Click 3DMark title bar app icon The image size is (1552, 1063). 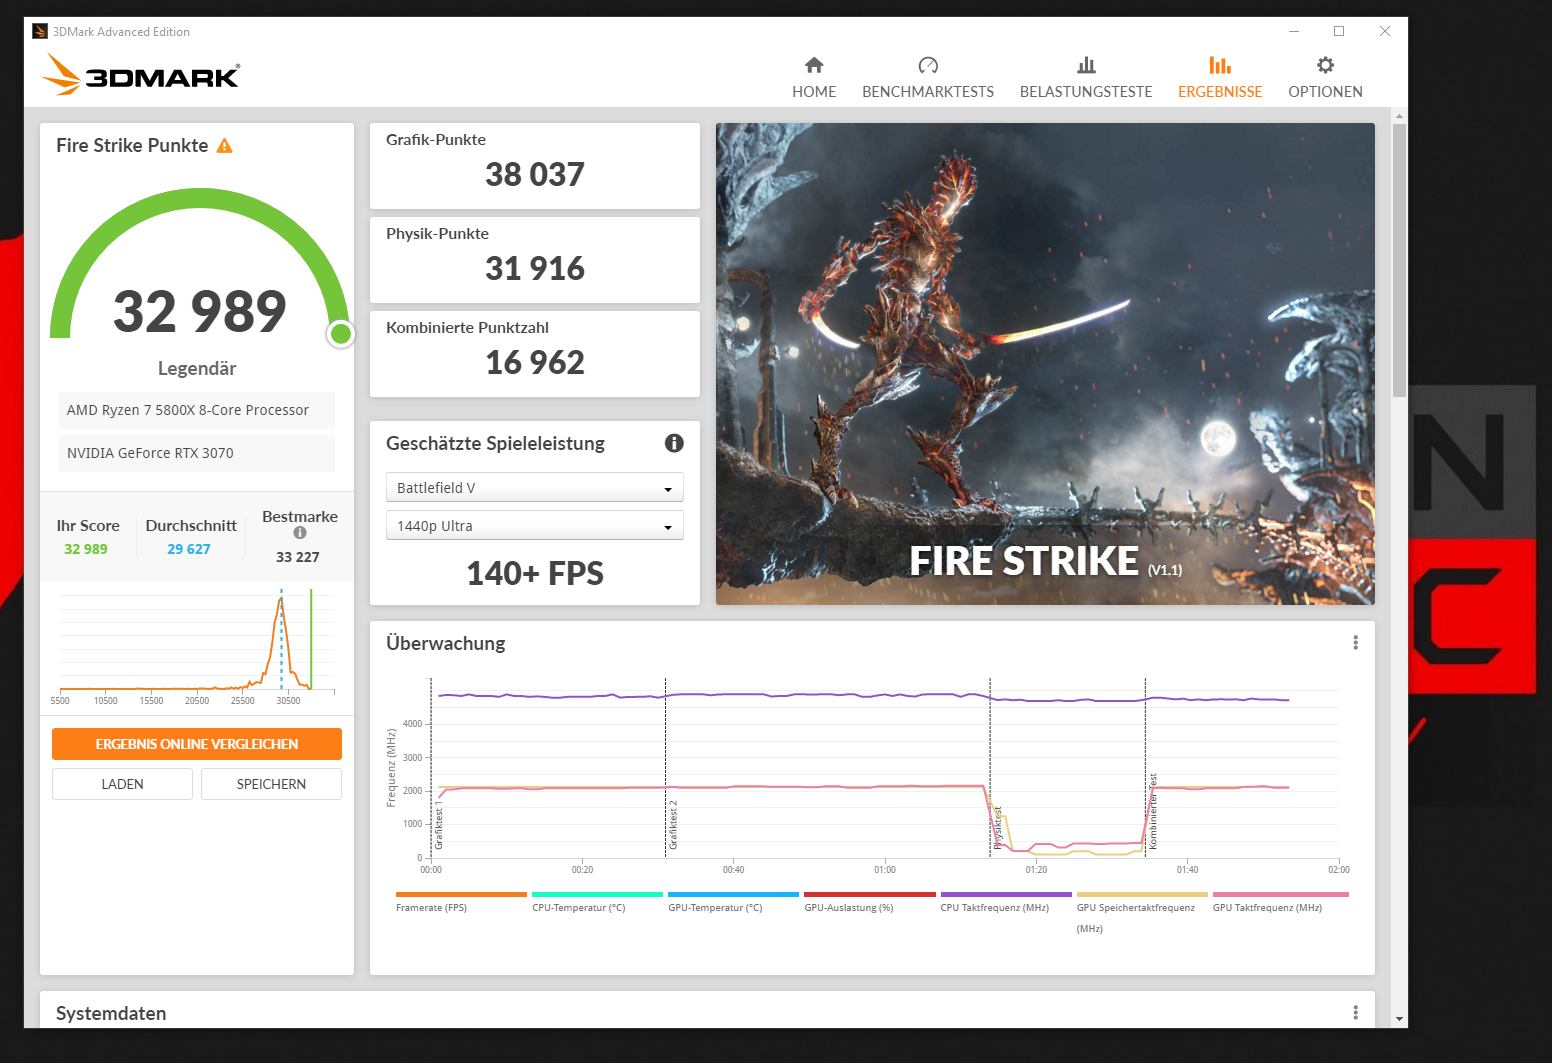[x=40, y=32]
